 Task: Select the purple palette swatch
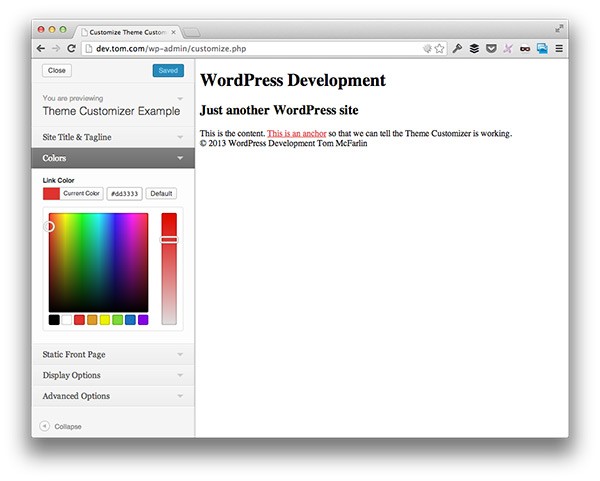pos(143,320)
